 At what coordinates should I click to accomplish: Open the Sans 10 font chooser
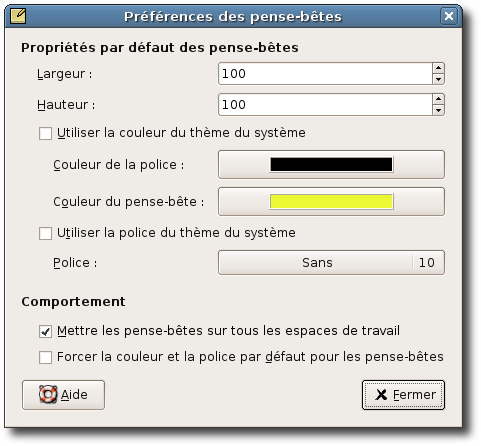[331, 263]
